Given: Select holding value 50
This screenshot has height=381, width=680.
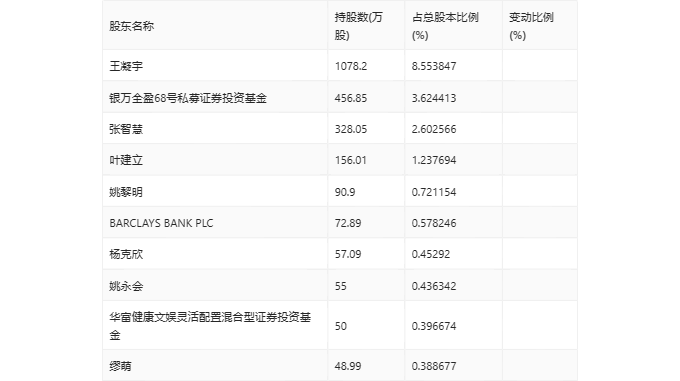Looking at the screenshot, I should point(340,326).
